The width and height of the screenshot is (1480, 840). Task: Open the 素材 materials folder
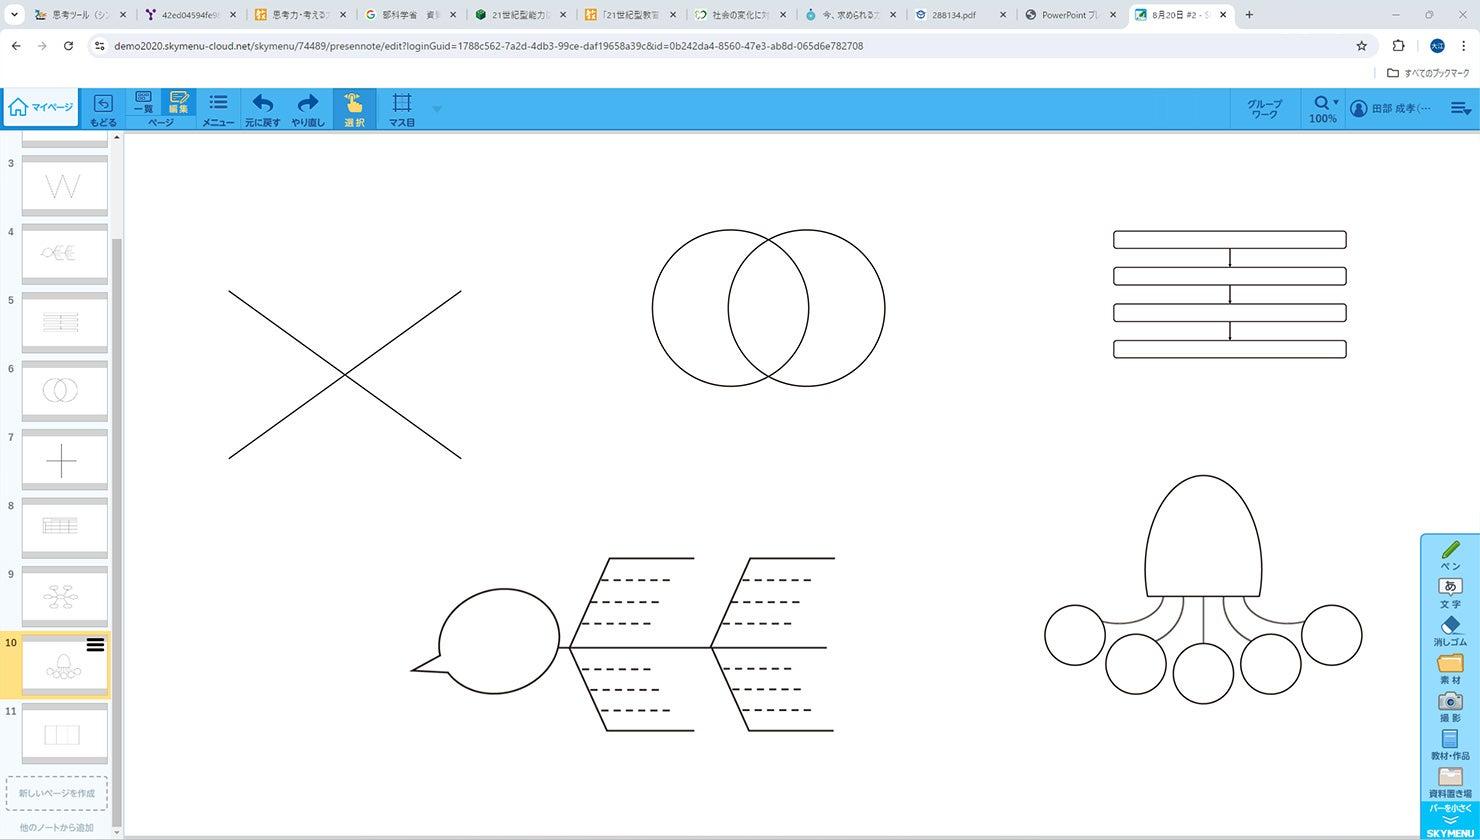(1450, 668)
